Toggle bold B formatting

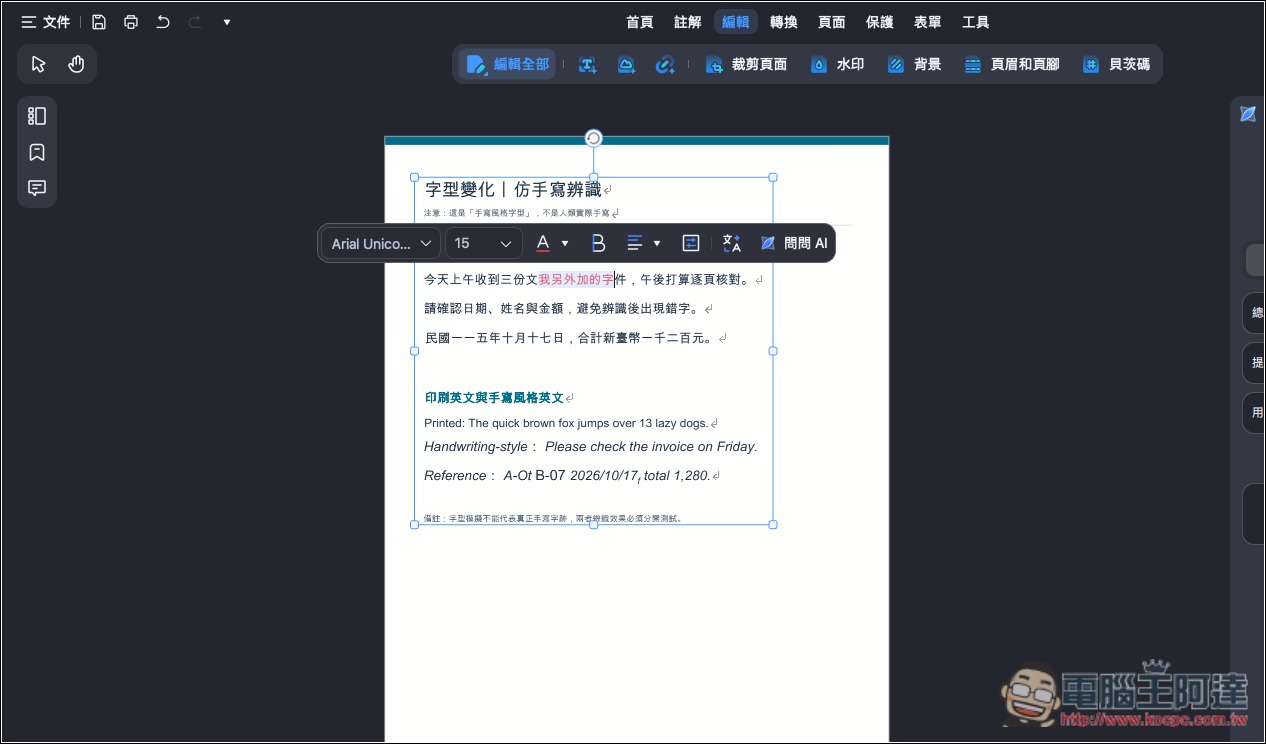pos(598,243)
